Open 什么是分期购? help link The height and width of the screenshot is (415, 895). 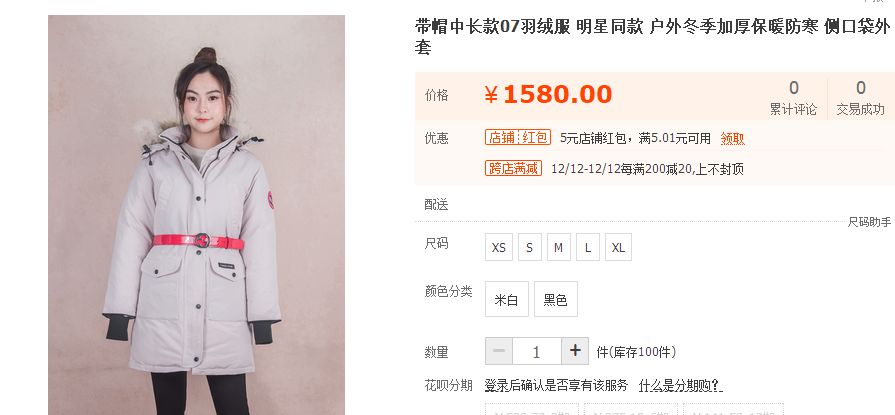coord(680,385)
